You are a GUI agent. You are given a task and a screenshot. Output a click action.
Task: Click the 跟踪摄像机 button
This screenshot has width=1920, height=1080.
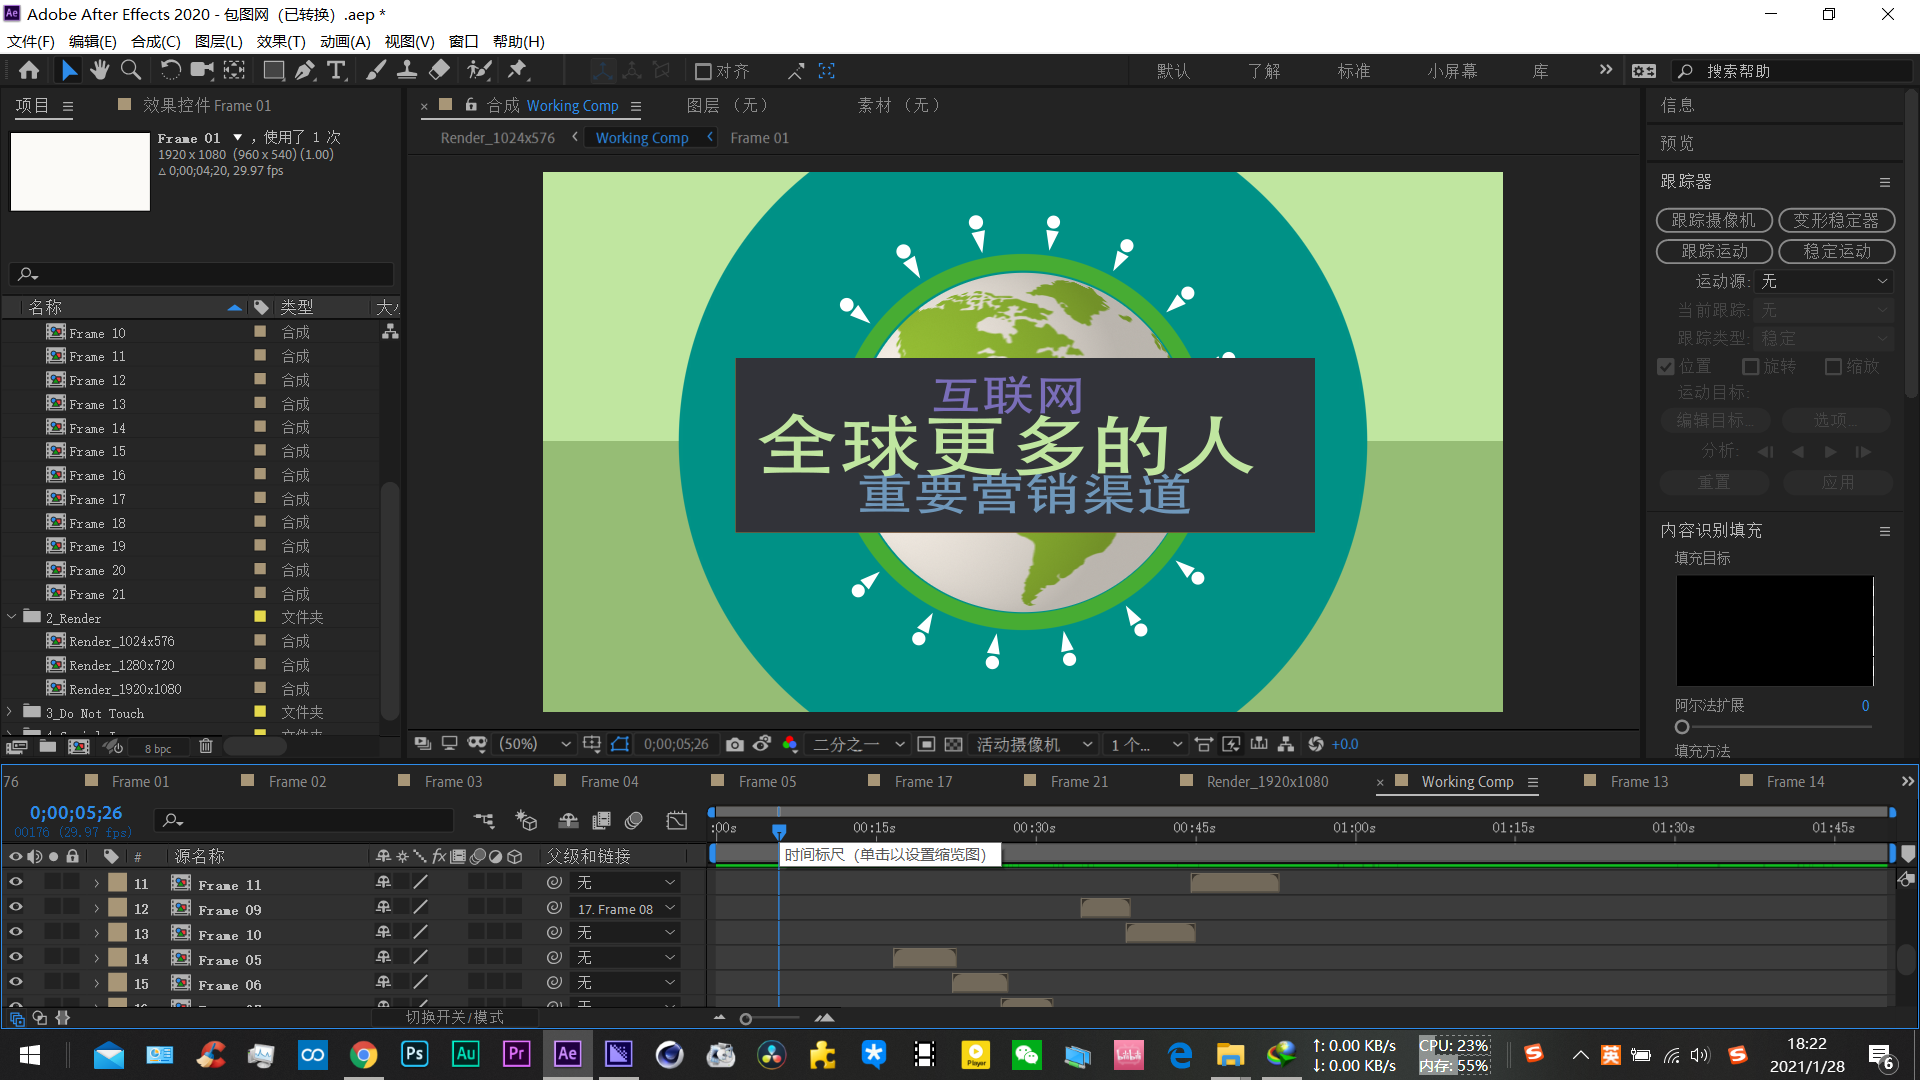(1713, 220)
